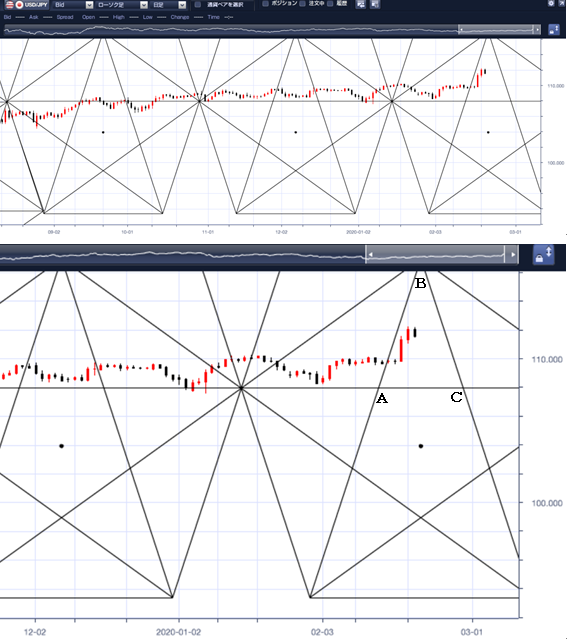Enable the 注文中 checkbox
The image size is (567, 643).
tap(303, 4)
